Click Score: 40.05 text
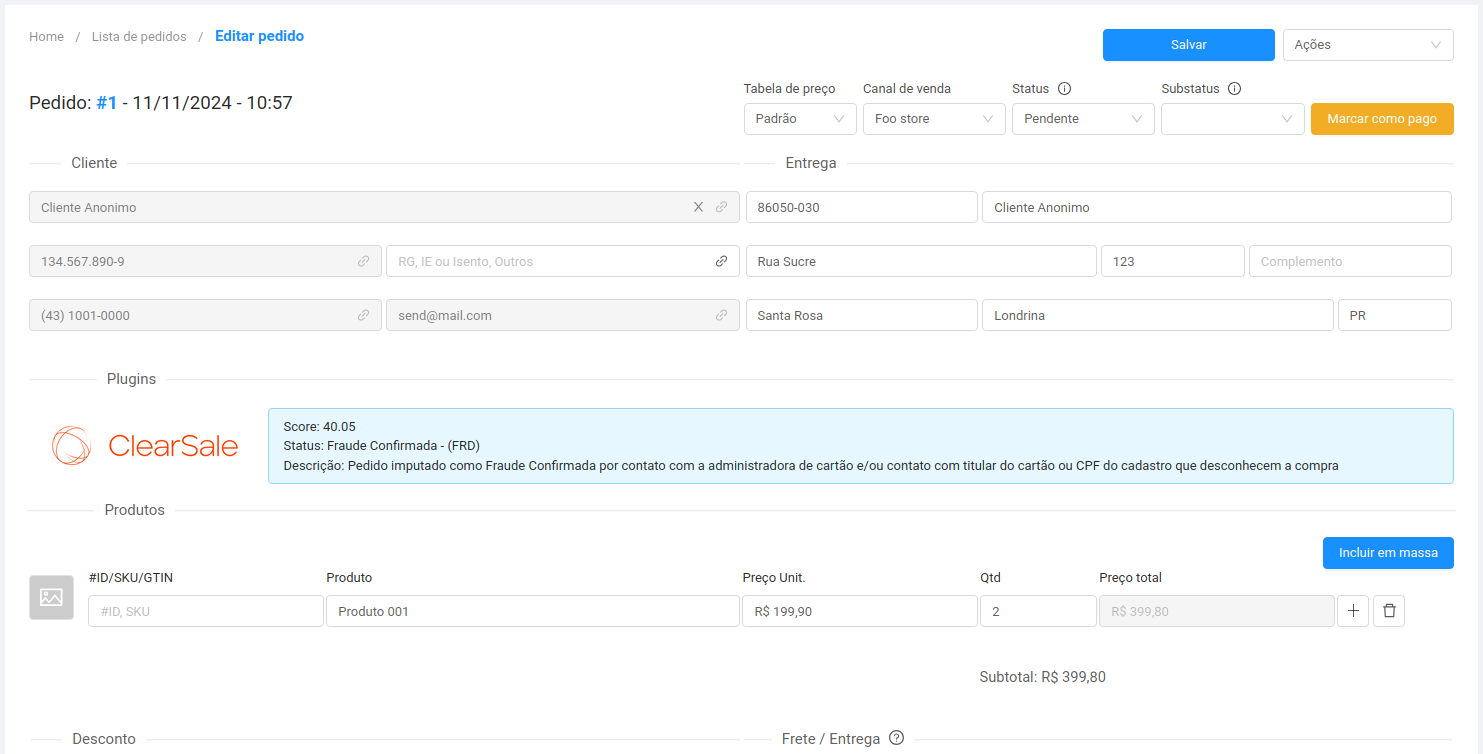This screenshot has height=754, width=1483. click(x=319, y=426)
